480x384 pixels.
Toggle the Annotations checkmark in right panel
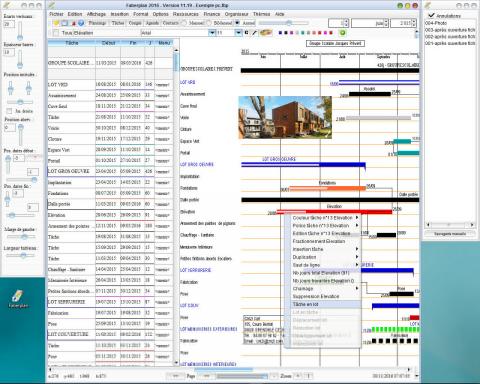point(432,15)
